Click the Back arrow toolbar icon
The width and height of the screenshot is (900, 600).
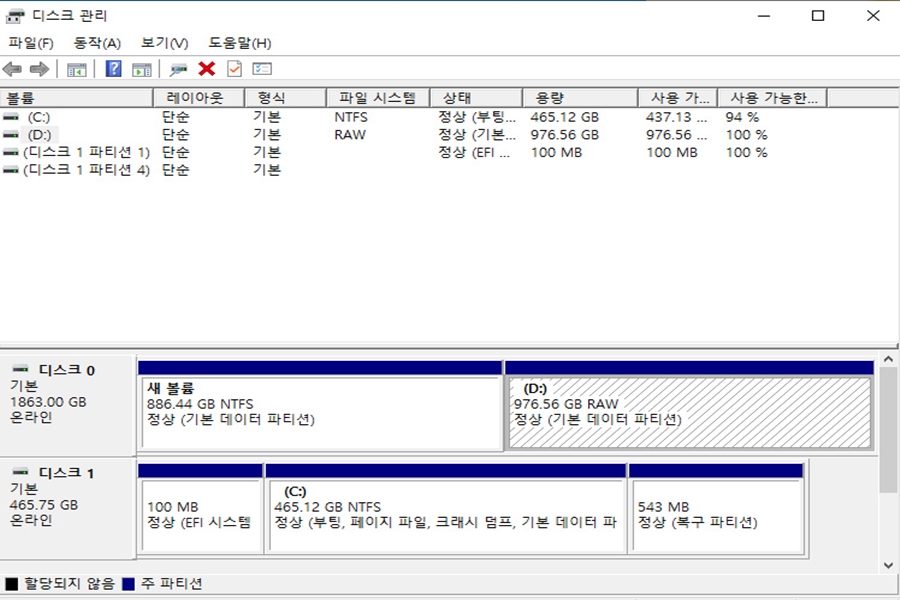tap(12, 69)
